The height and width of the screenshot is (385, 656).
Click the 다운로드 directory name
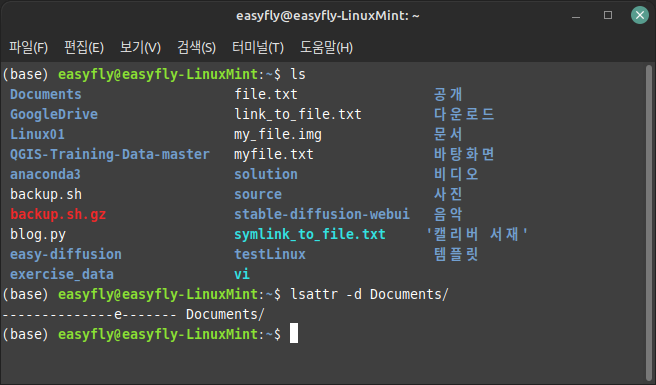[464, 114]
